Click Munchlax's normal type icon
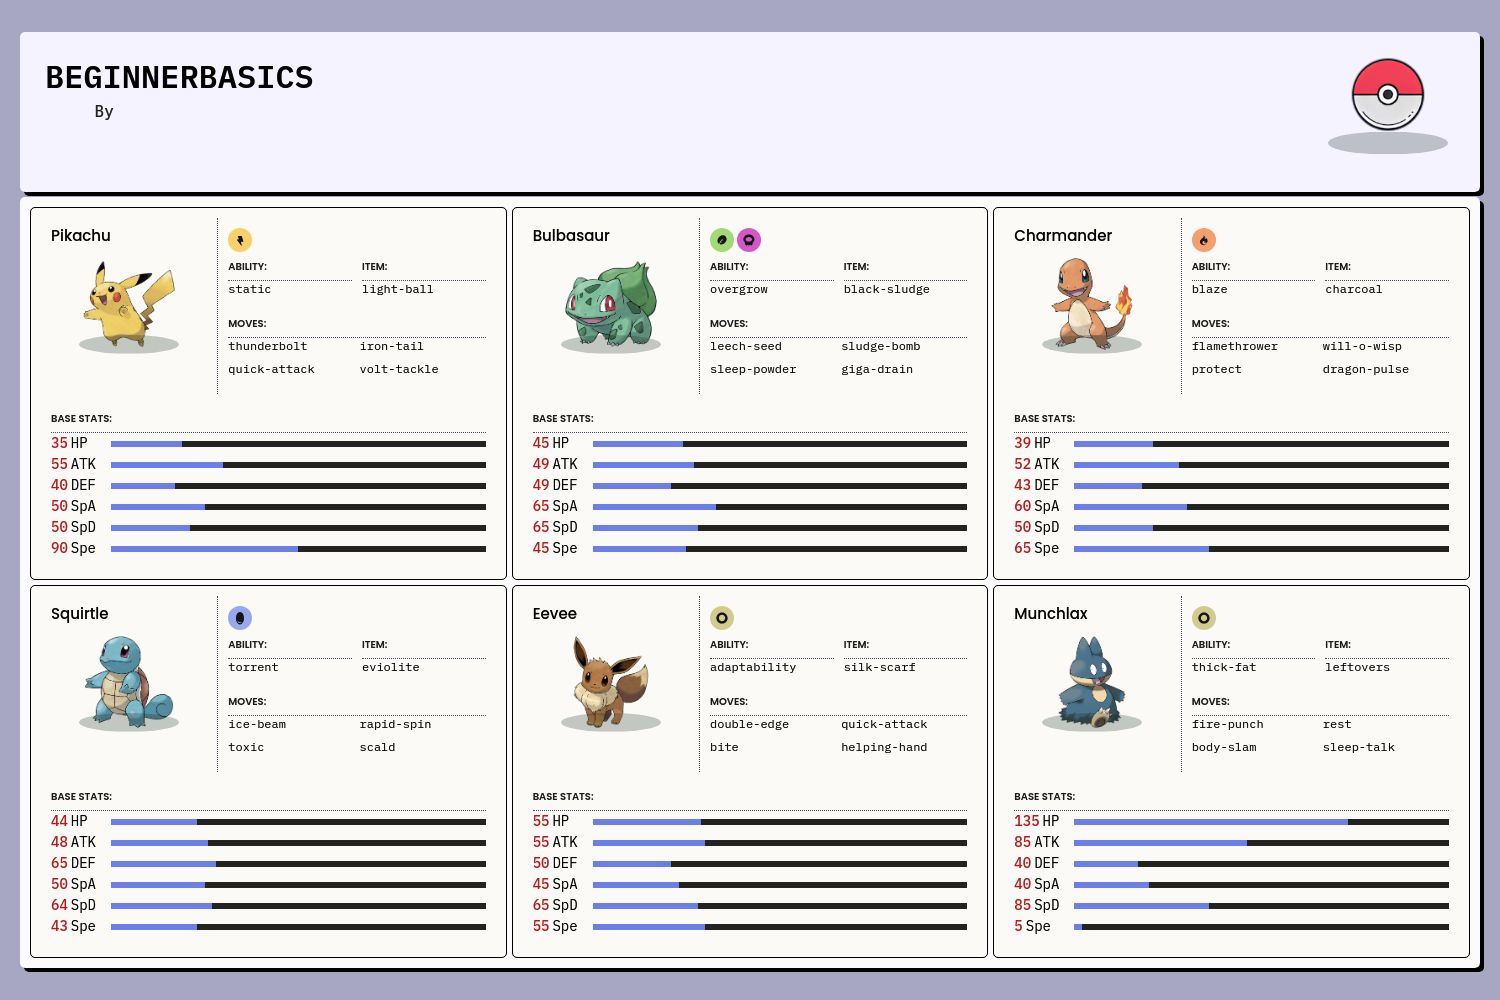 pos(1204,618)
